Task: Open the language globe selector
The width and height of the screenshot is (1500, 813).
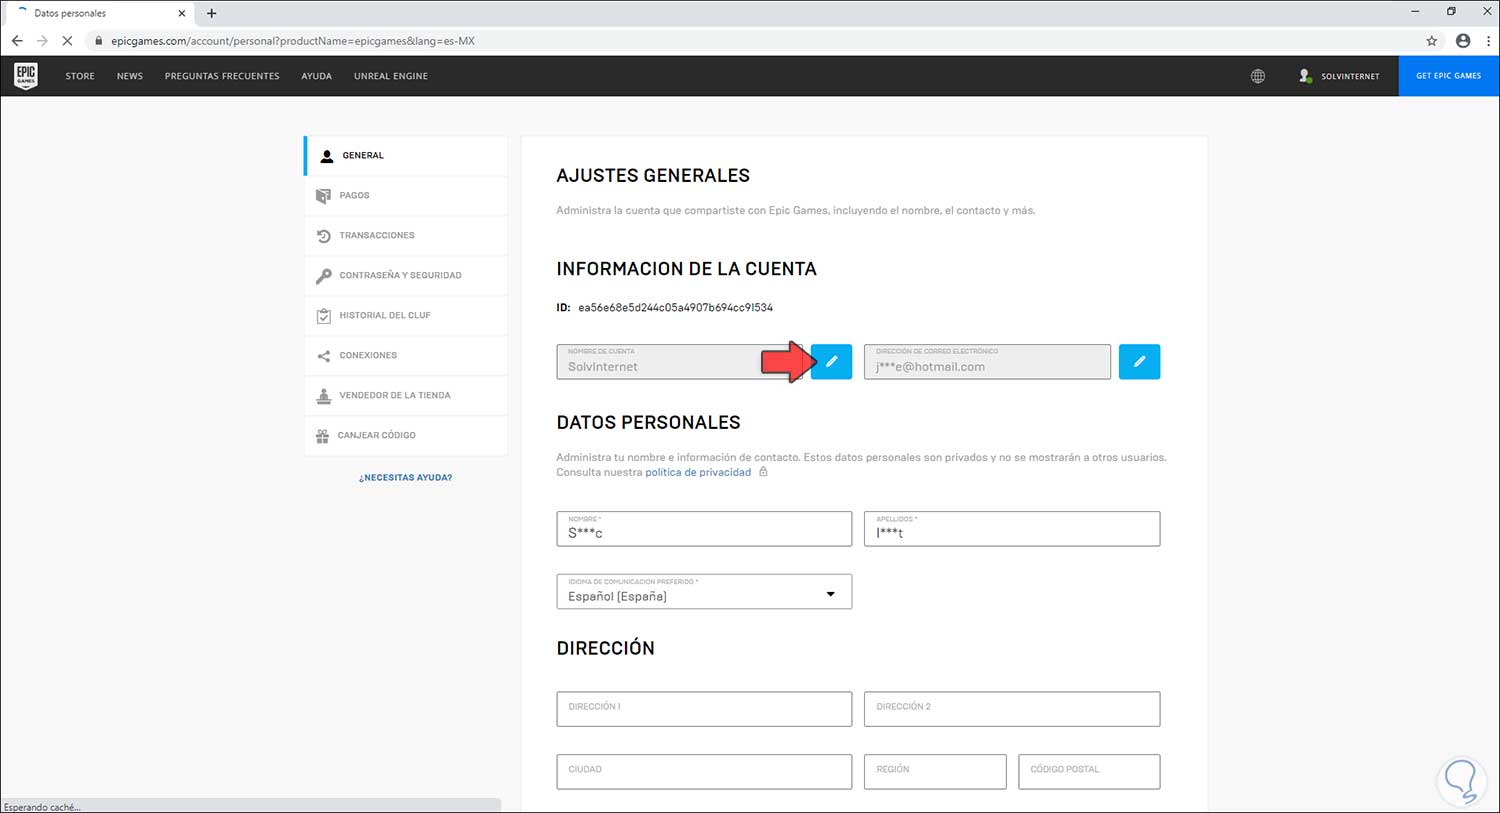Action: (x=1258, y=76)
